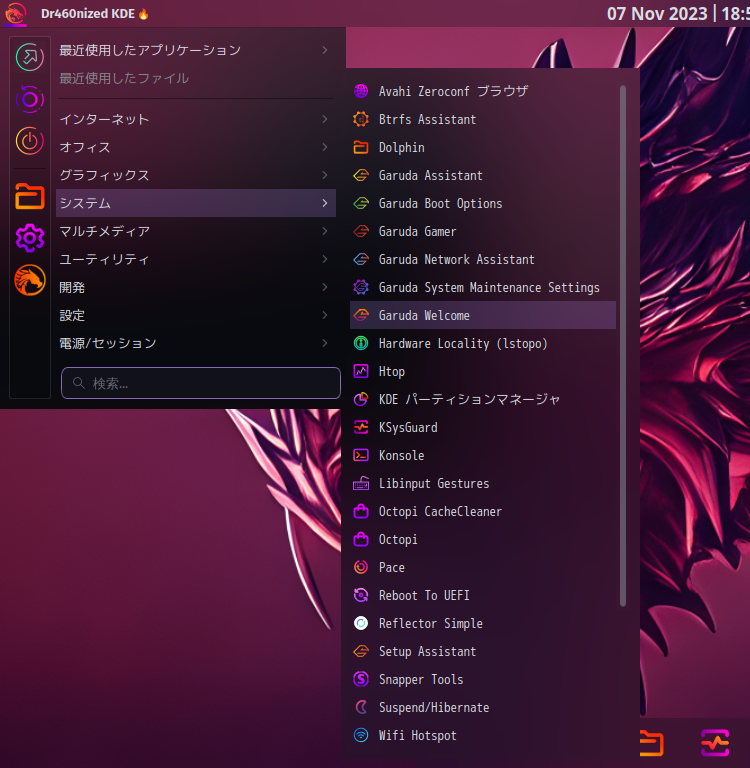Click the Octopi CacheCleaner bag icon
This screenshot has height=768, width=750.
pyautogui.click(x=361, y=511)
